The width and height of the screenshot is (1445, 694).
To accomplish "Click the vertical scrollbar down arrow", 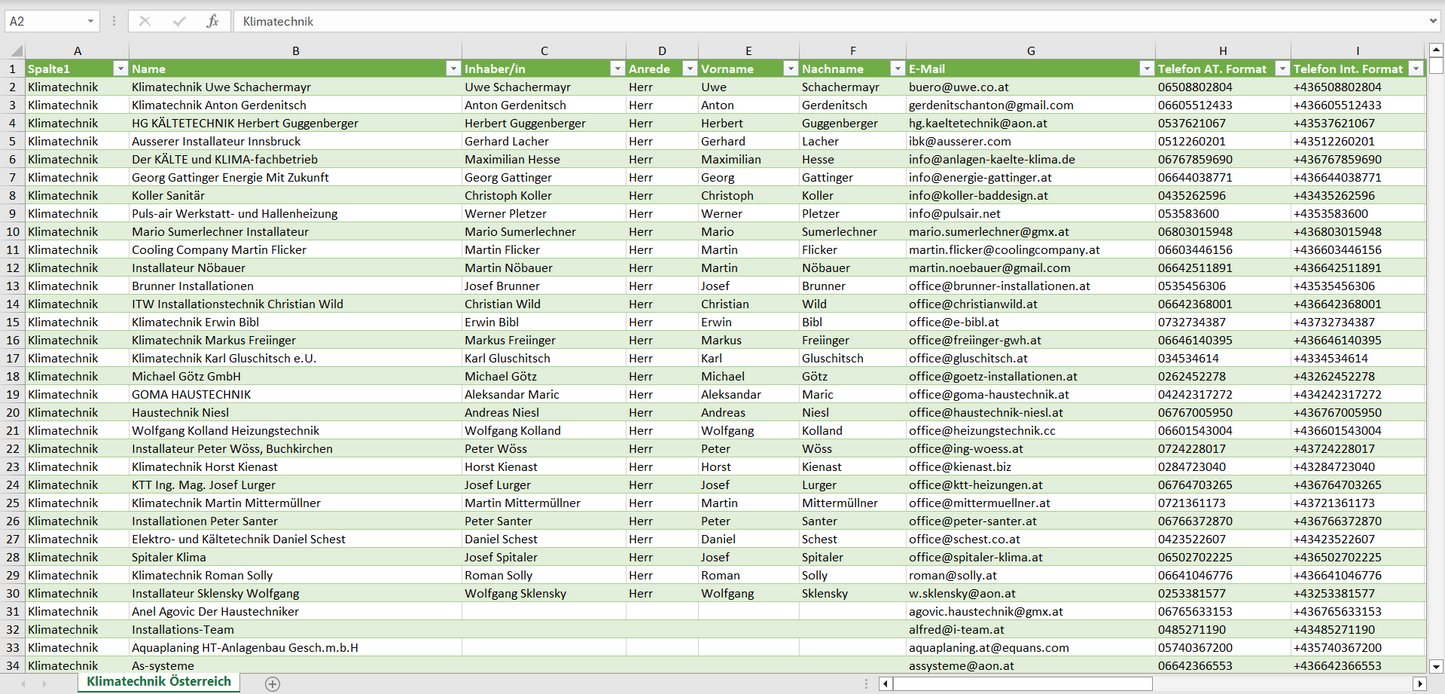I will 1436,666.
